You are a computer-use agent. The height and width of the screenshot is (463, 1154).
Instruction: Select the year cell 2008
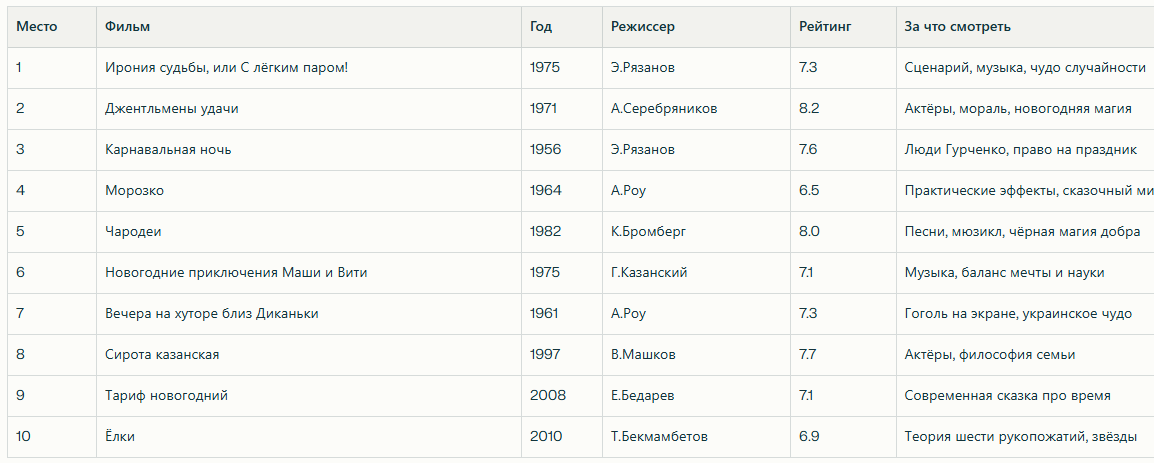click(546, 395)
